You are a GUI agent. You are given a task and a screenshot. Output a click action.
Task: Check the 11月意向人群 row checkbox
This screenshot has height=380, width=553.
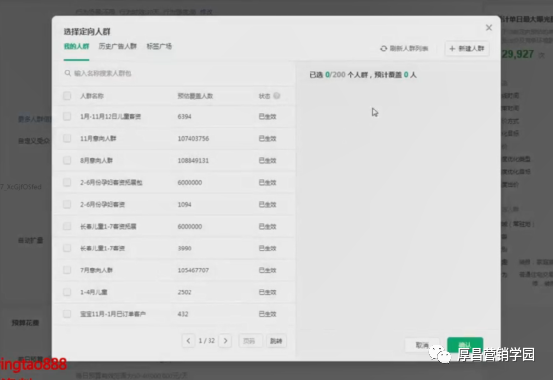pos(67,138)
